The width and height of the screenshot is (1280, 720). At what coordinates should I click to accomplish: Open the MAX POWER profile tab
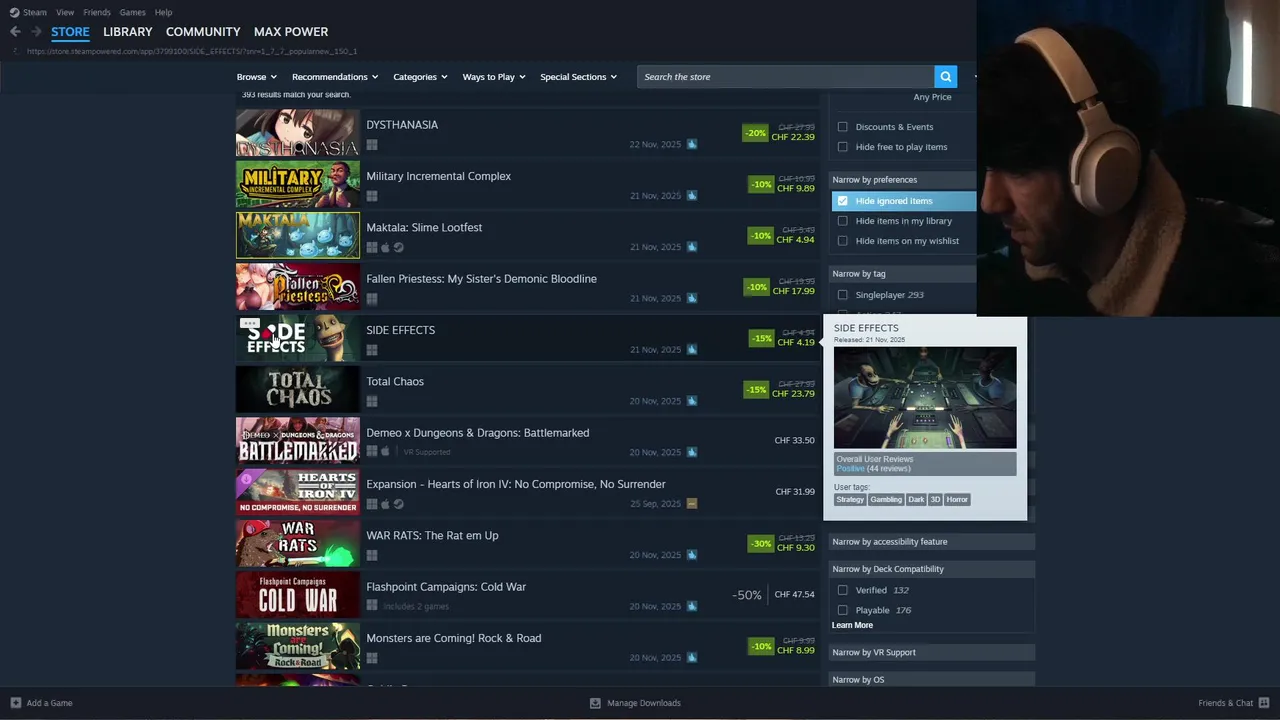pos(291,32)
